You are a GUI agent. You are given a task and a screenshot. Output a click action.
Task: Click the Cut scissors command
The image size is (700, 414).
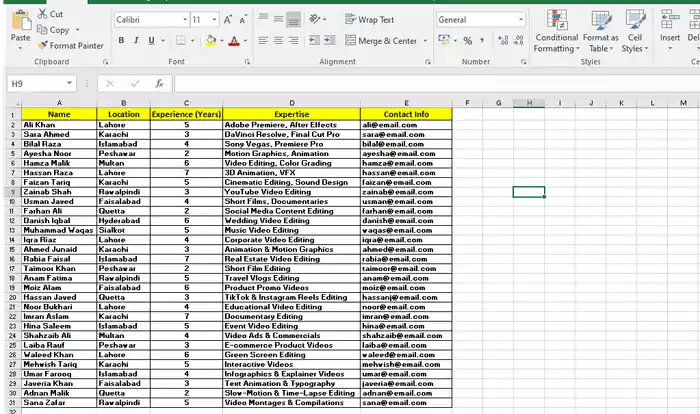coord(50,14)
